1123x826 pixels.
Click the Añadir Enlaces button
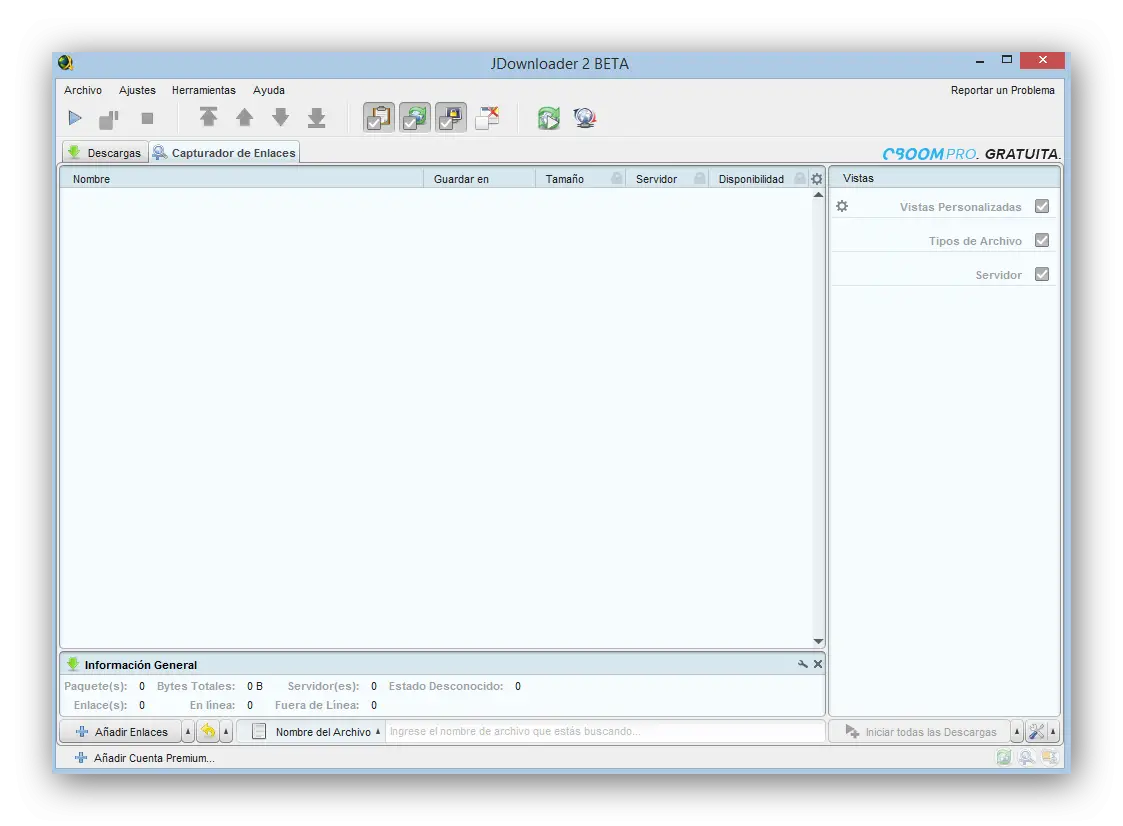[x=120, y=731]
